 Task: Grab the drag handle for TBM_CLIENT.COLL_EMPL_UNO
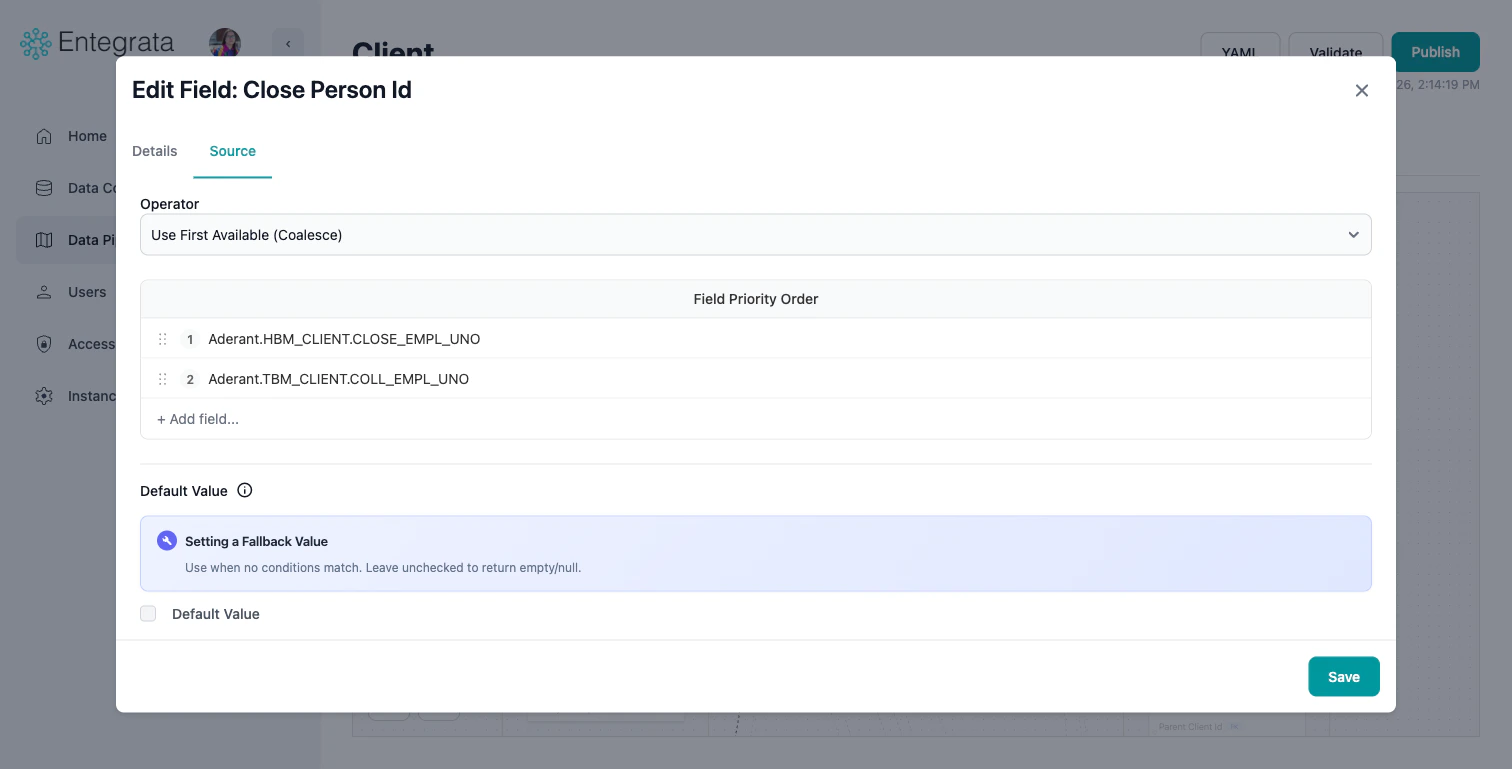162,379
